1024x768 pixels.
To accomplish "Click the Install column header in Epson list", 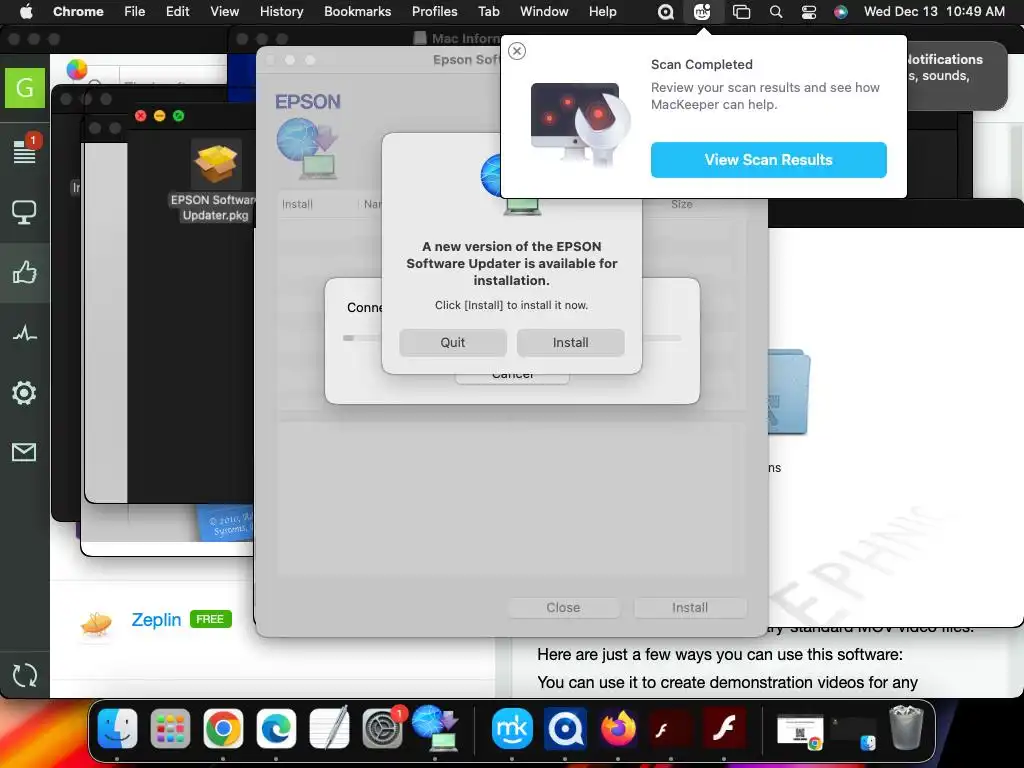I will click(x=297, y=204).
